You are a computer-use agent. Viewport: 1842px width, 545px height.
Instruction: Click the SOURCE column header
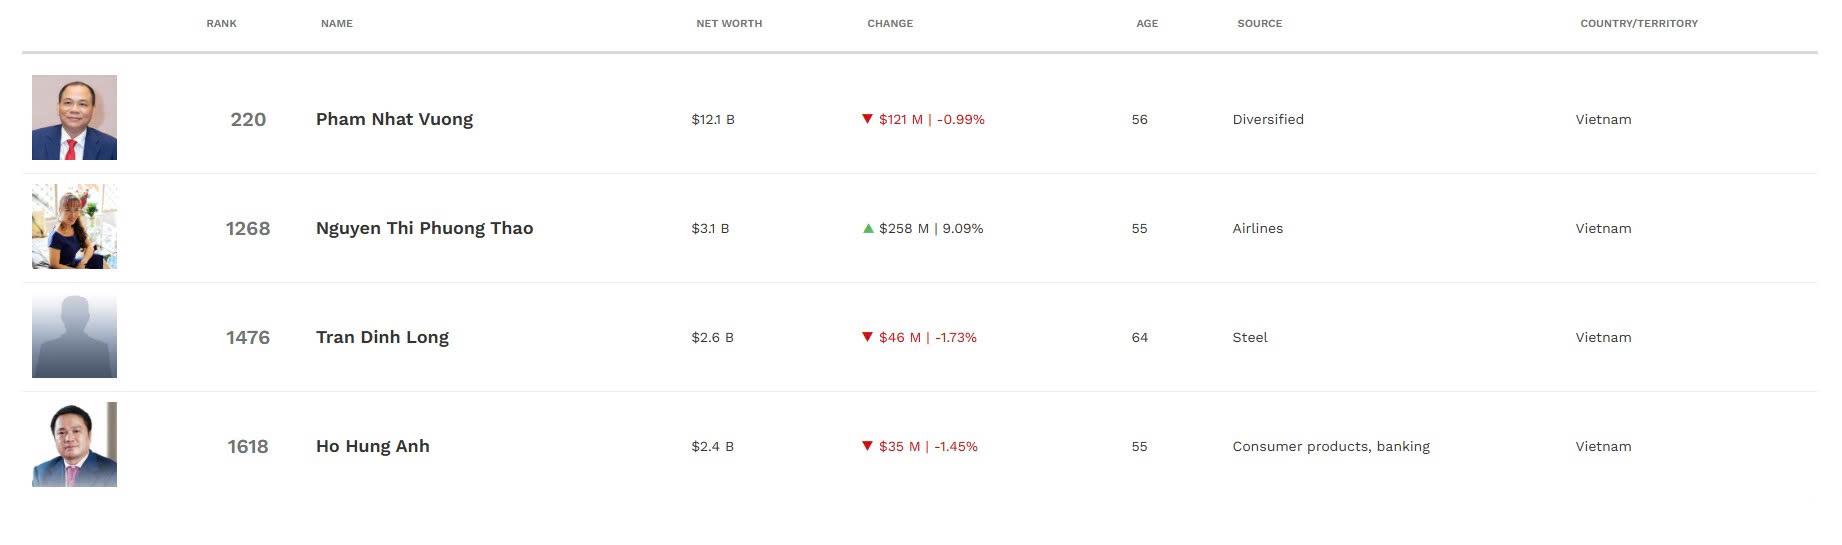[1259, 23]
